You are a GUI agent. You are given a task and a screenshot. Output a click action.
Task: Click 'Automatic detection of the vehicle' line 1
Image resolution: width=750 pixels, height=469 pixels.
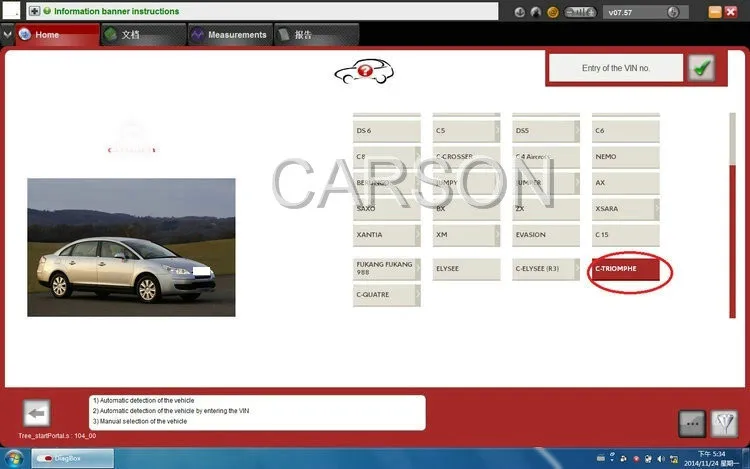click(143, 401)
